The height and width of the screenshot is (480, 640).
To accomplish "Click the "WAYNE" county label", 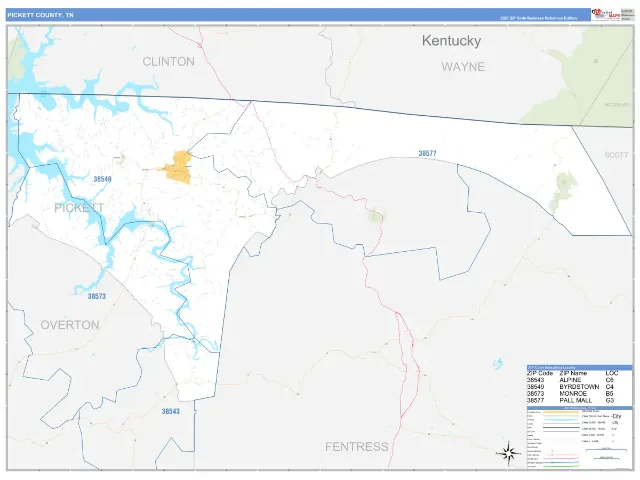I will 463,67.
